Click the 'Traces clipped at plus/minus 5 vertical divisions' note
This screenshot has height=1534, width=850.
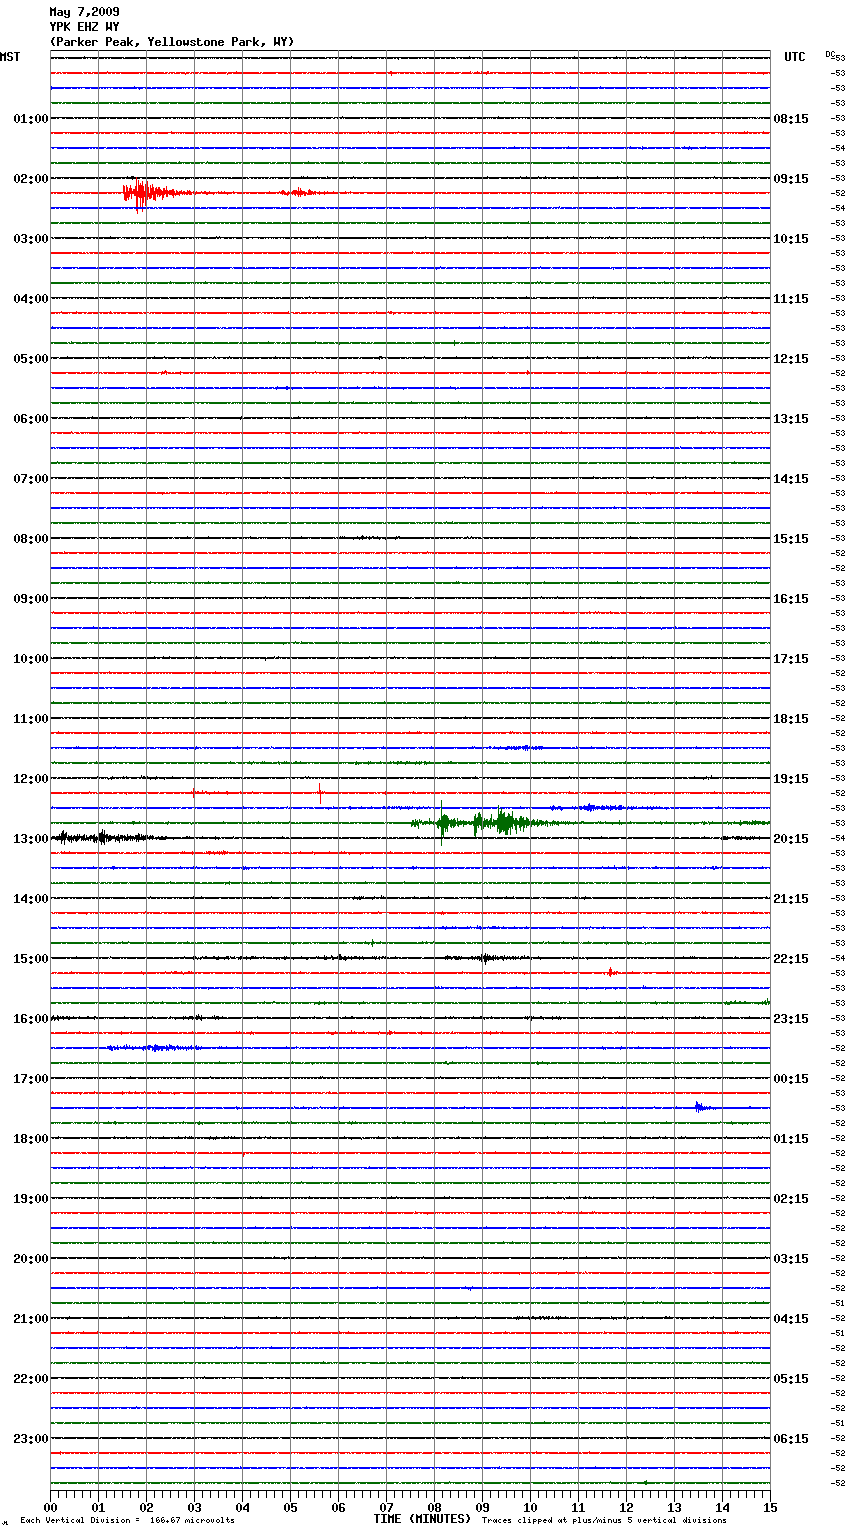[604, 1521]
